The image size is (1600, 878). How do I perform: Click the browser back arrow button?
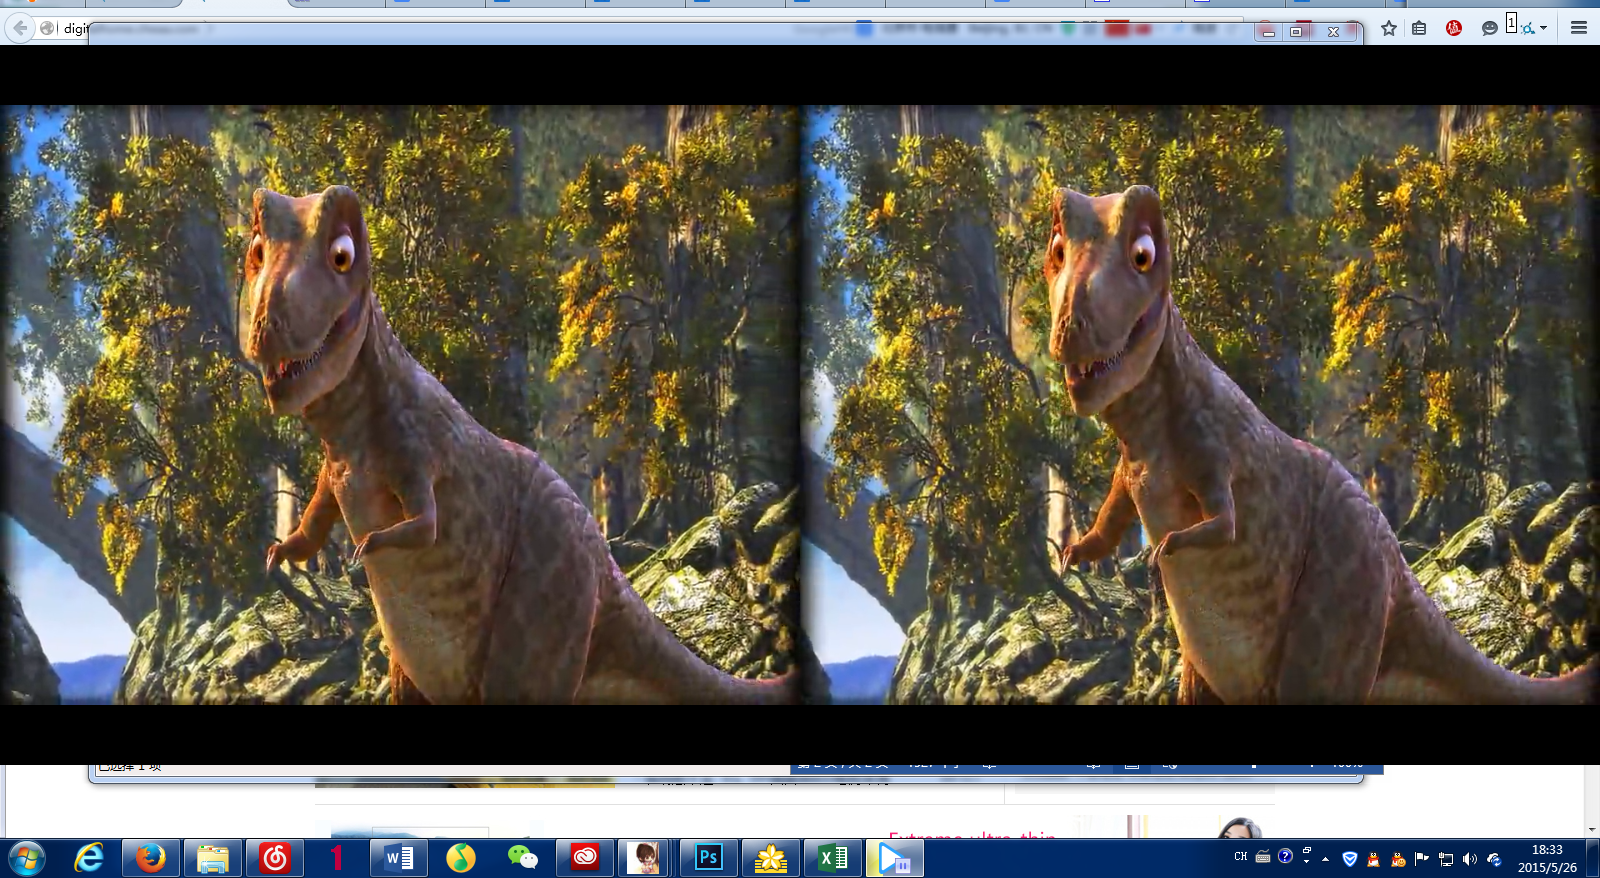20,28
